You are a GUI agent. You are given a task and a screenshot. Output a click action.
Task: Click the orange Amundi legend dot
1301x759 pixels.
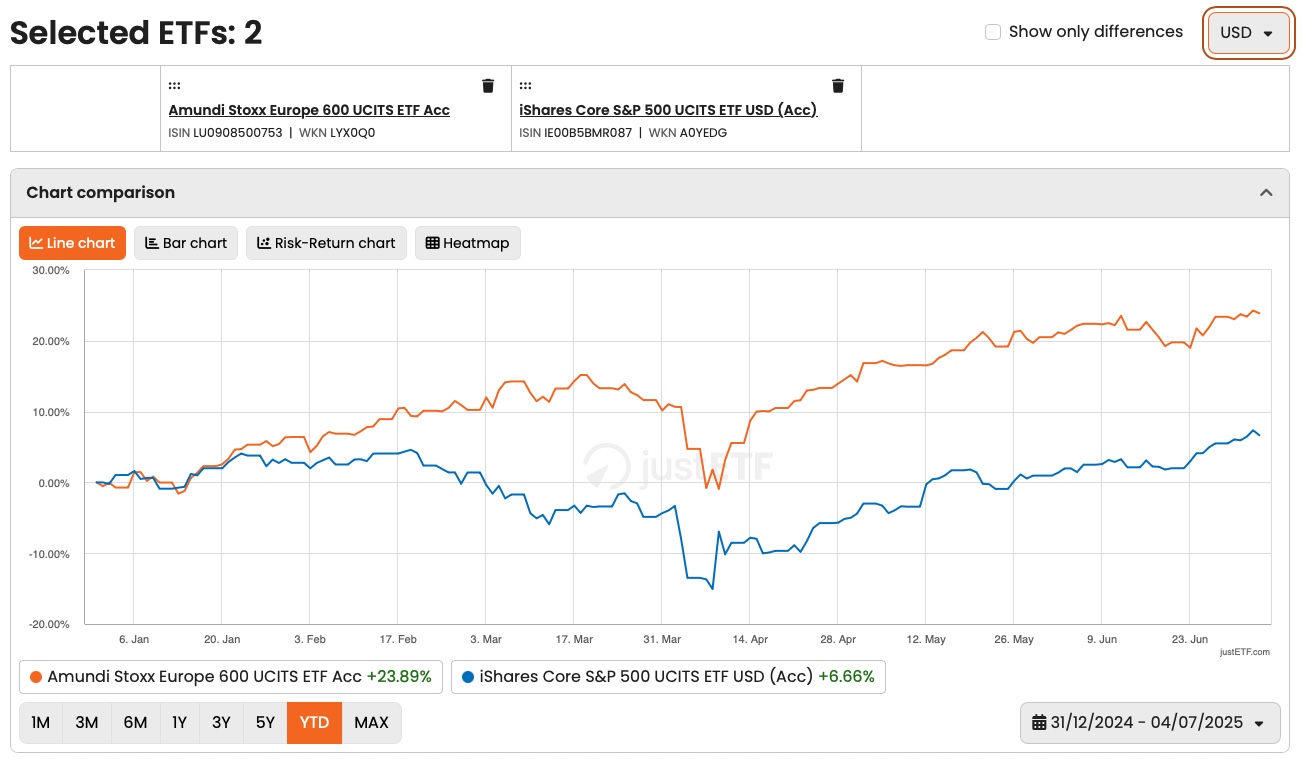[36, 677]
